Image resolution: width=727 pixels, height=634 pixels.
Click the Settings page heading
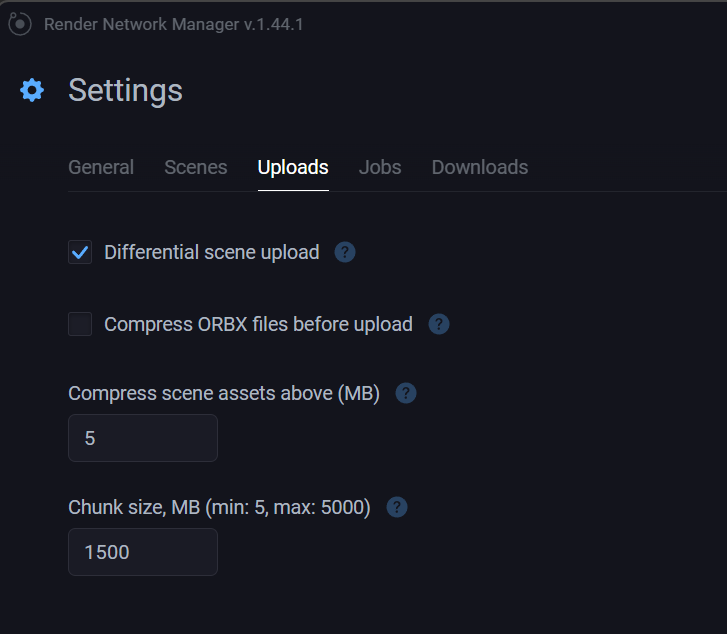click(x=125, y=90)
